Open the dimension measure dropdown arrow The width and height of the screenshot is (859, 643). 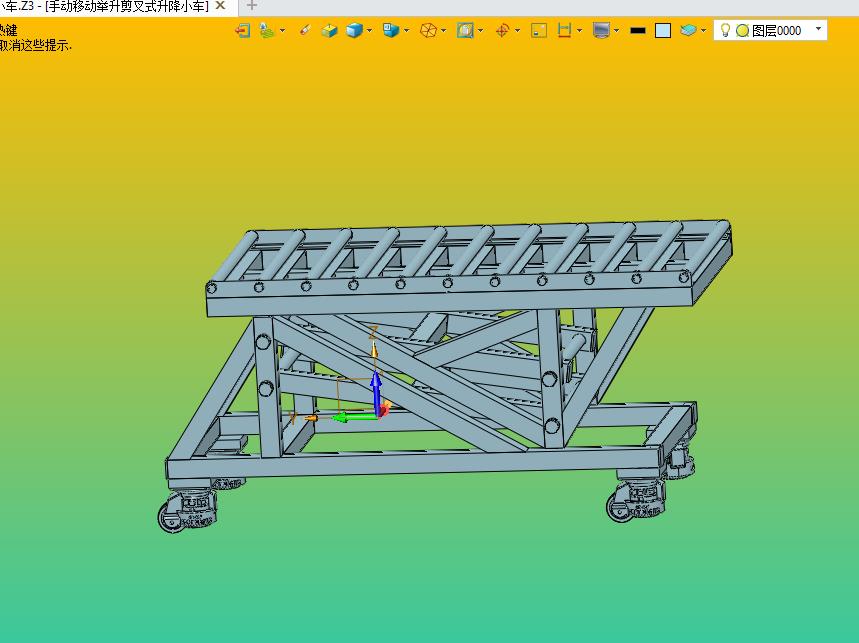click(x=580, y=30)
